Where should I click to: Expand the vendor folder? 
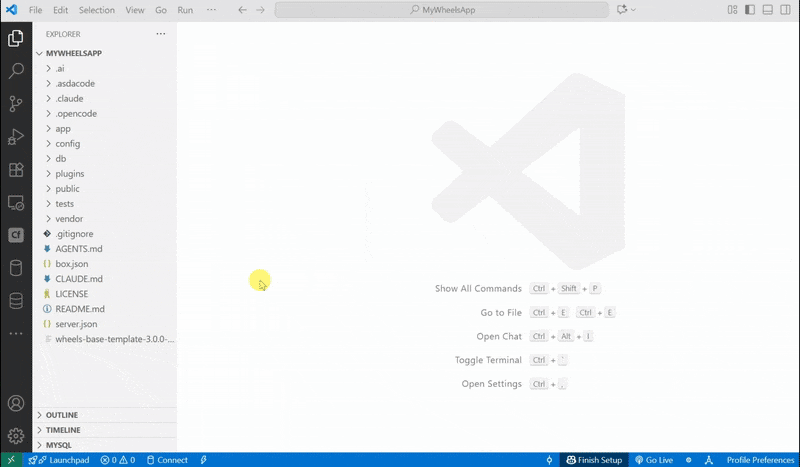(x=105, y=218)
